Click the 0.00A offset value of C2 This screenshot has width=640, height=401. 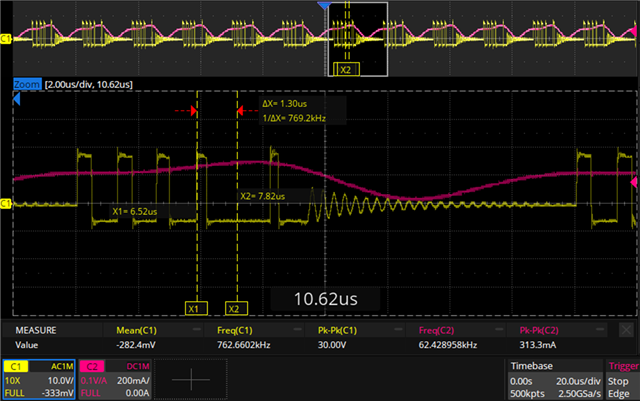pyautogui.click(x=138, y=393)
